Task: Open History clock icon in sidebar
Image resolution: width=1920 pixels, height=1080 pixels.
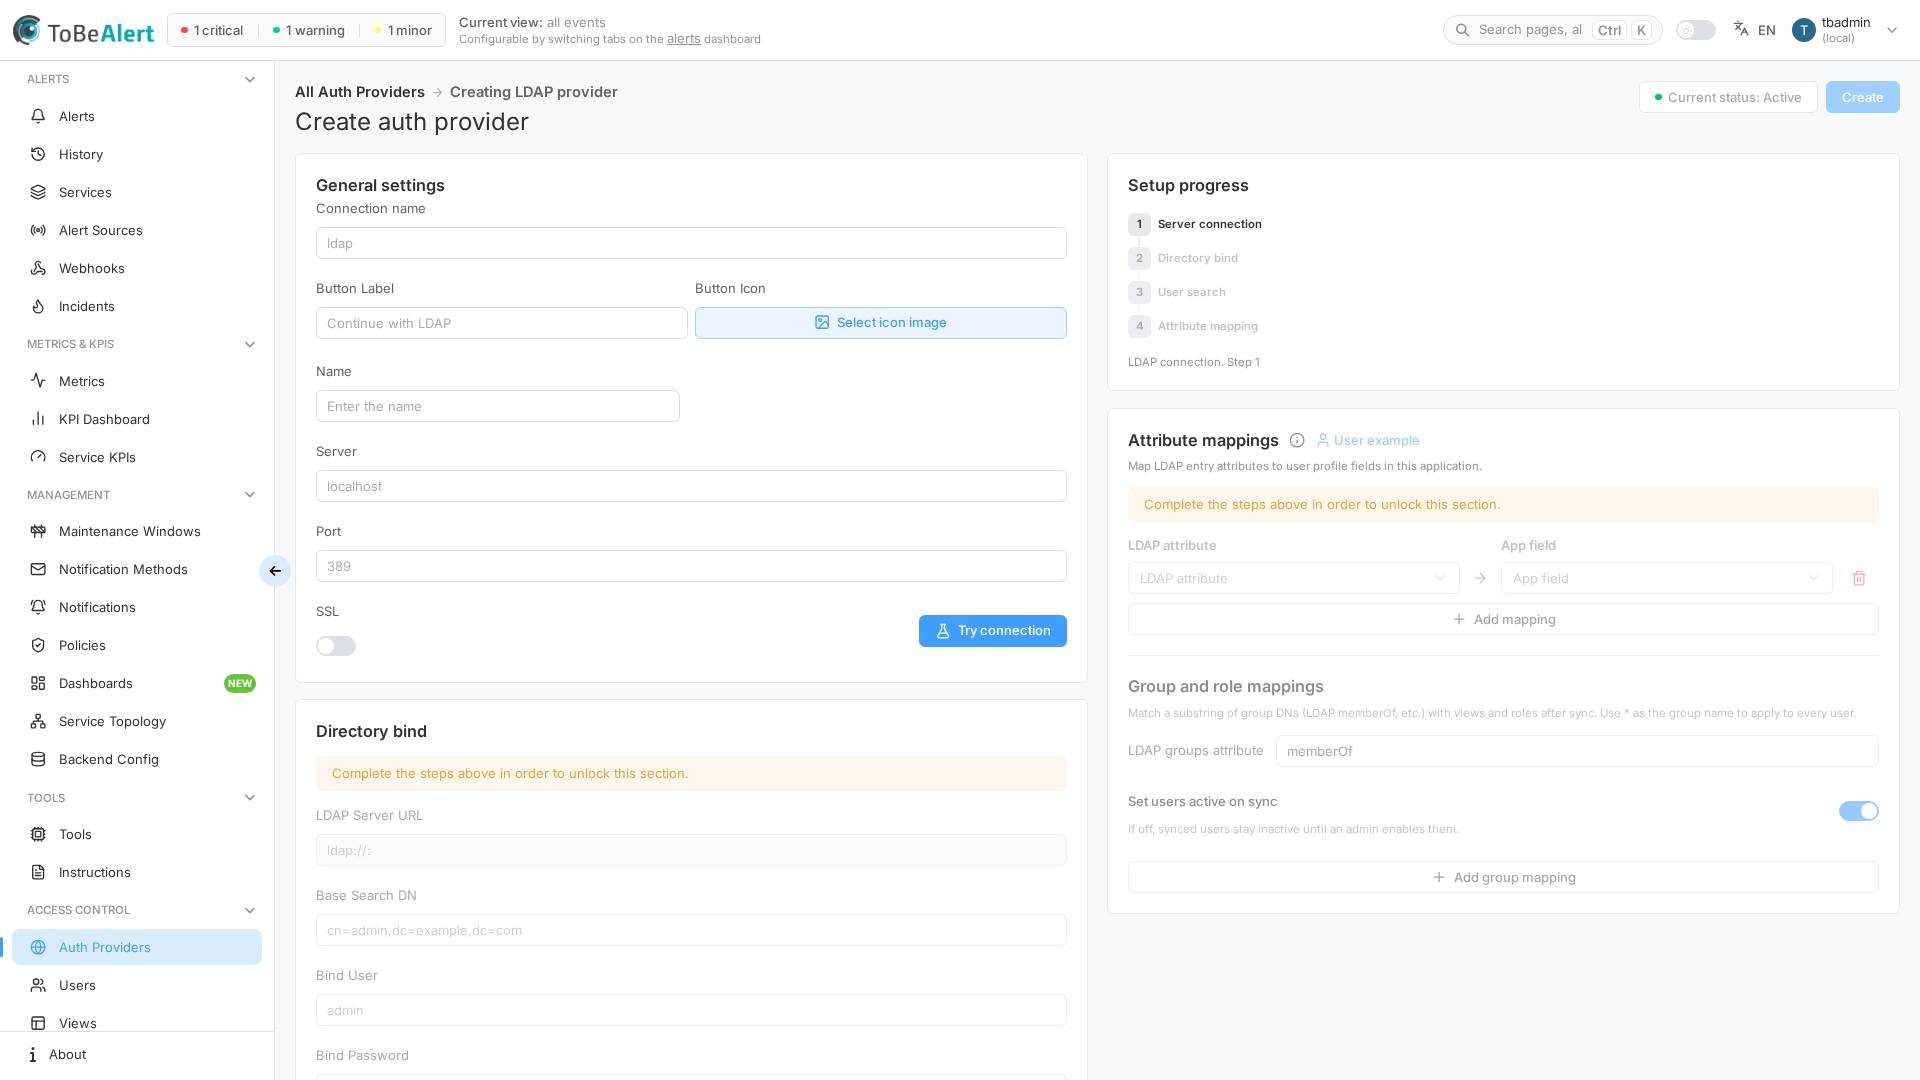Action: click(38, 154)
